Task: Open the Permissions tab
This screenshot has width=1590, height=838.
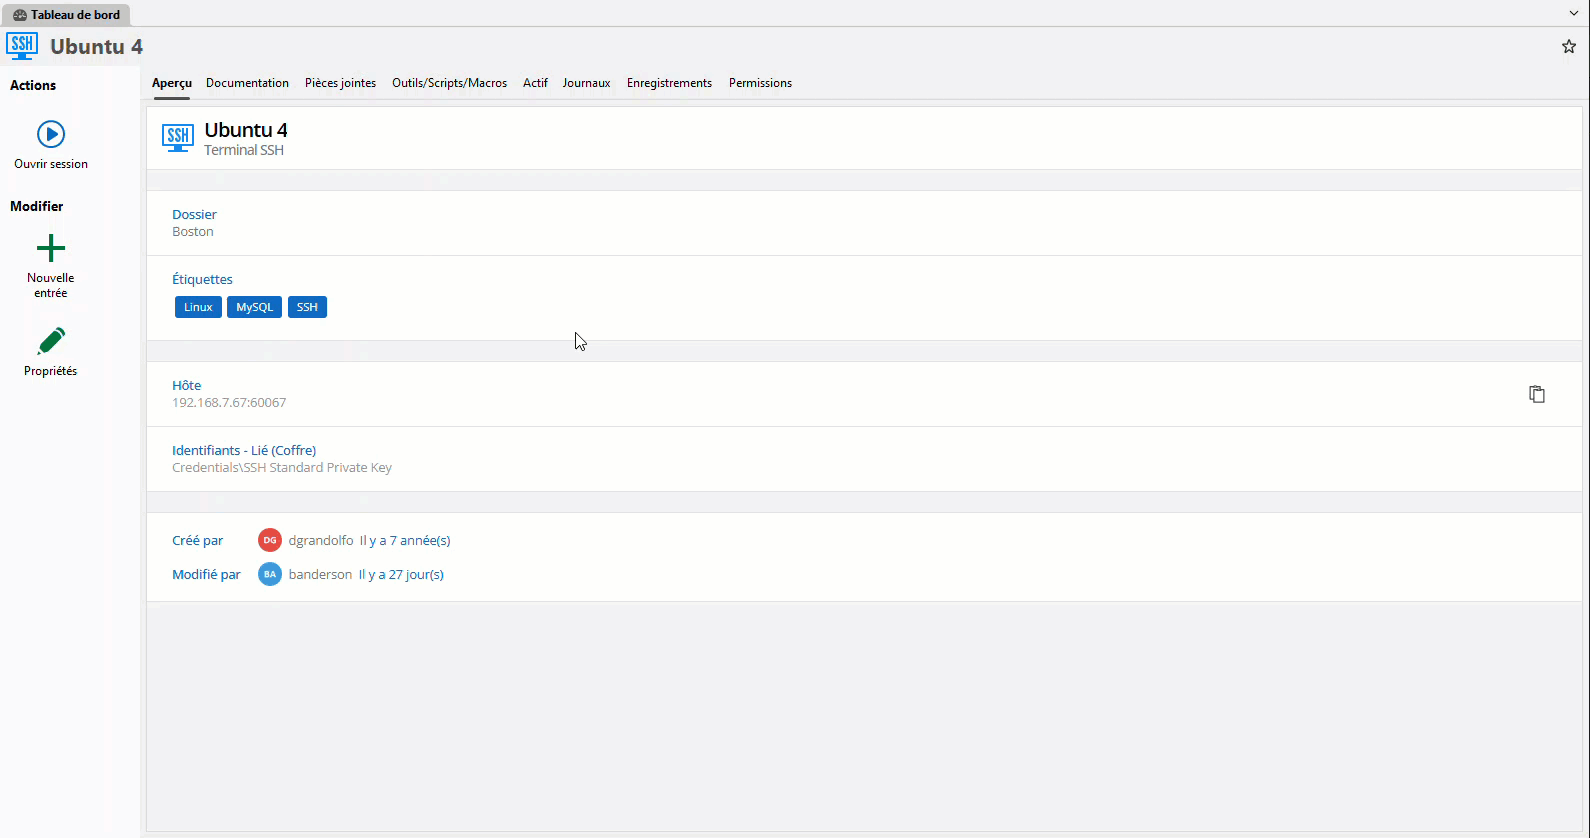Action: (760, 83)
